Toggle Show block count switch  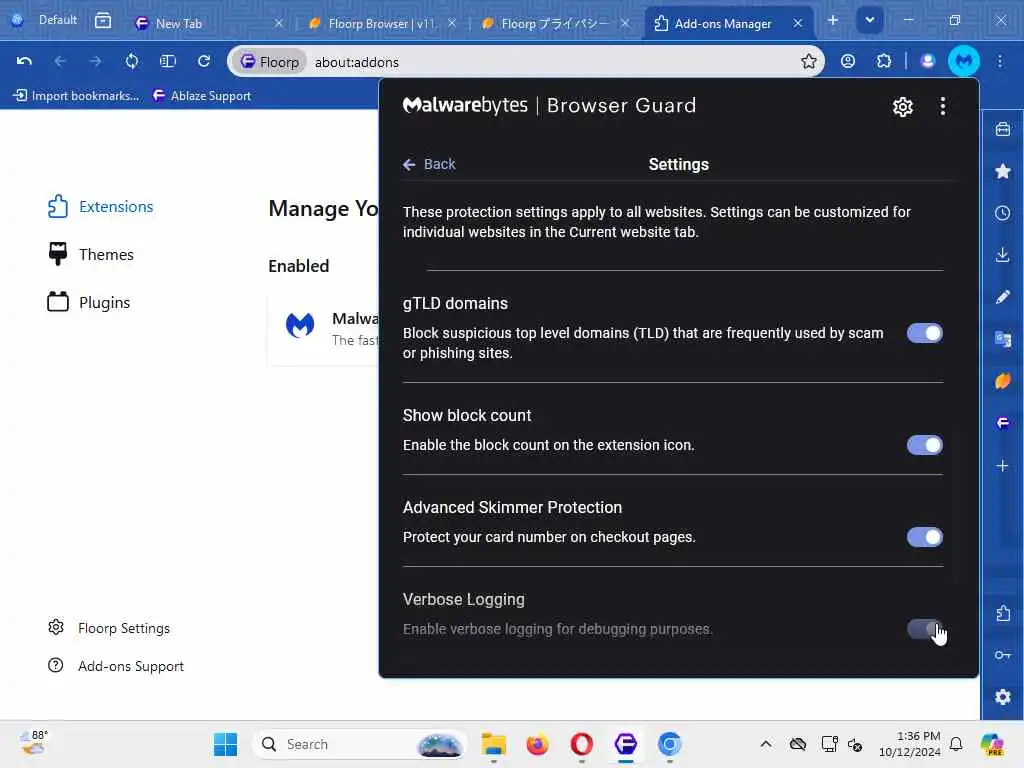tap(924, 445)
